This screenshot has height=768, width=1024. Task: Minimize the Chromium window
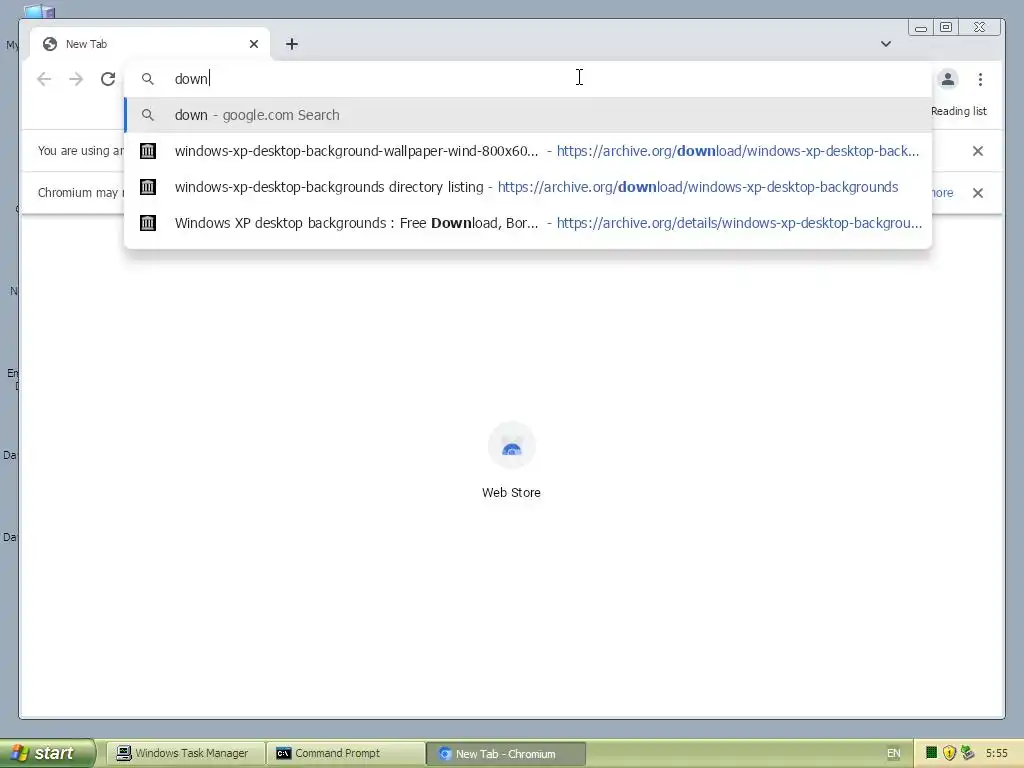click(x=921, y=27)
